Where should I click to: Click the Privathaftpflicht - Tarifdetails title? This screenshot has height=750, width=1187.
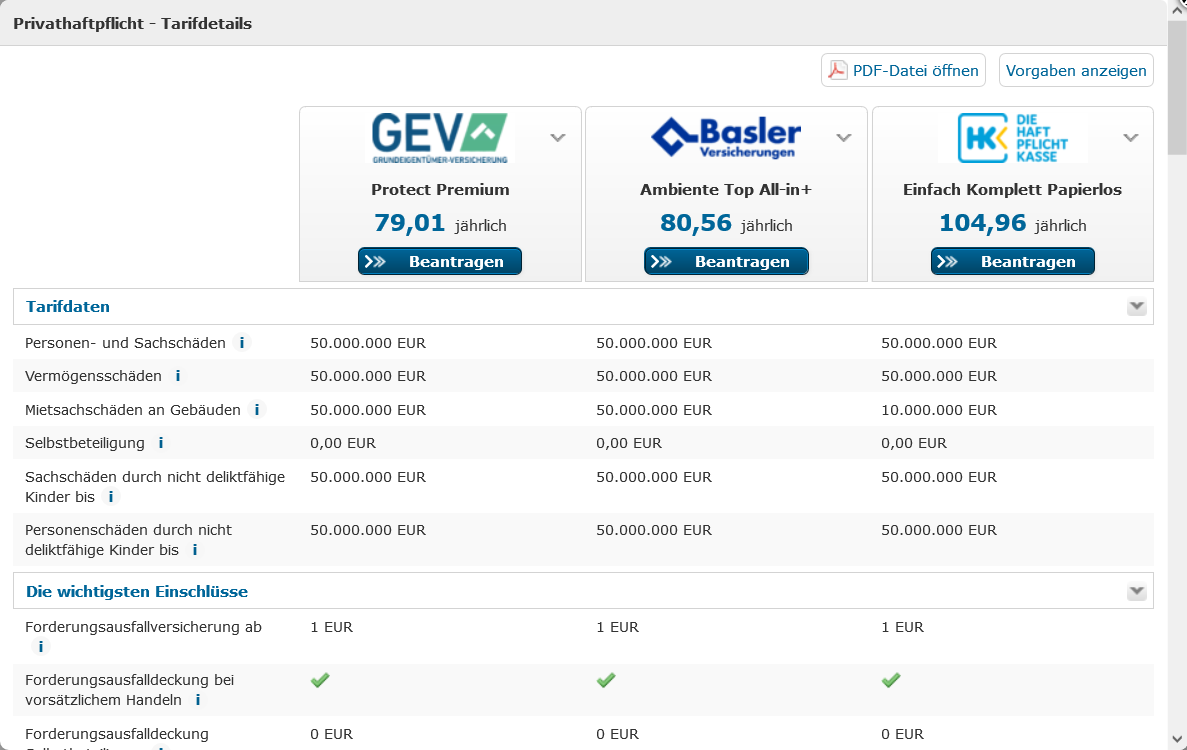(x=132, y=23)
